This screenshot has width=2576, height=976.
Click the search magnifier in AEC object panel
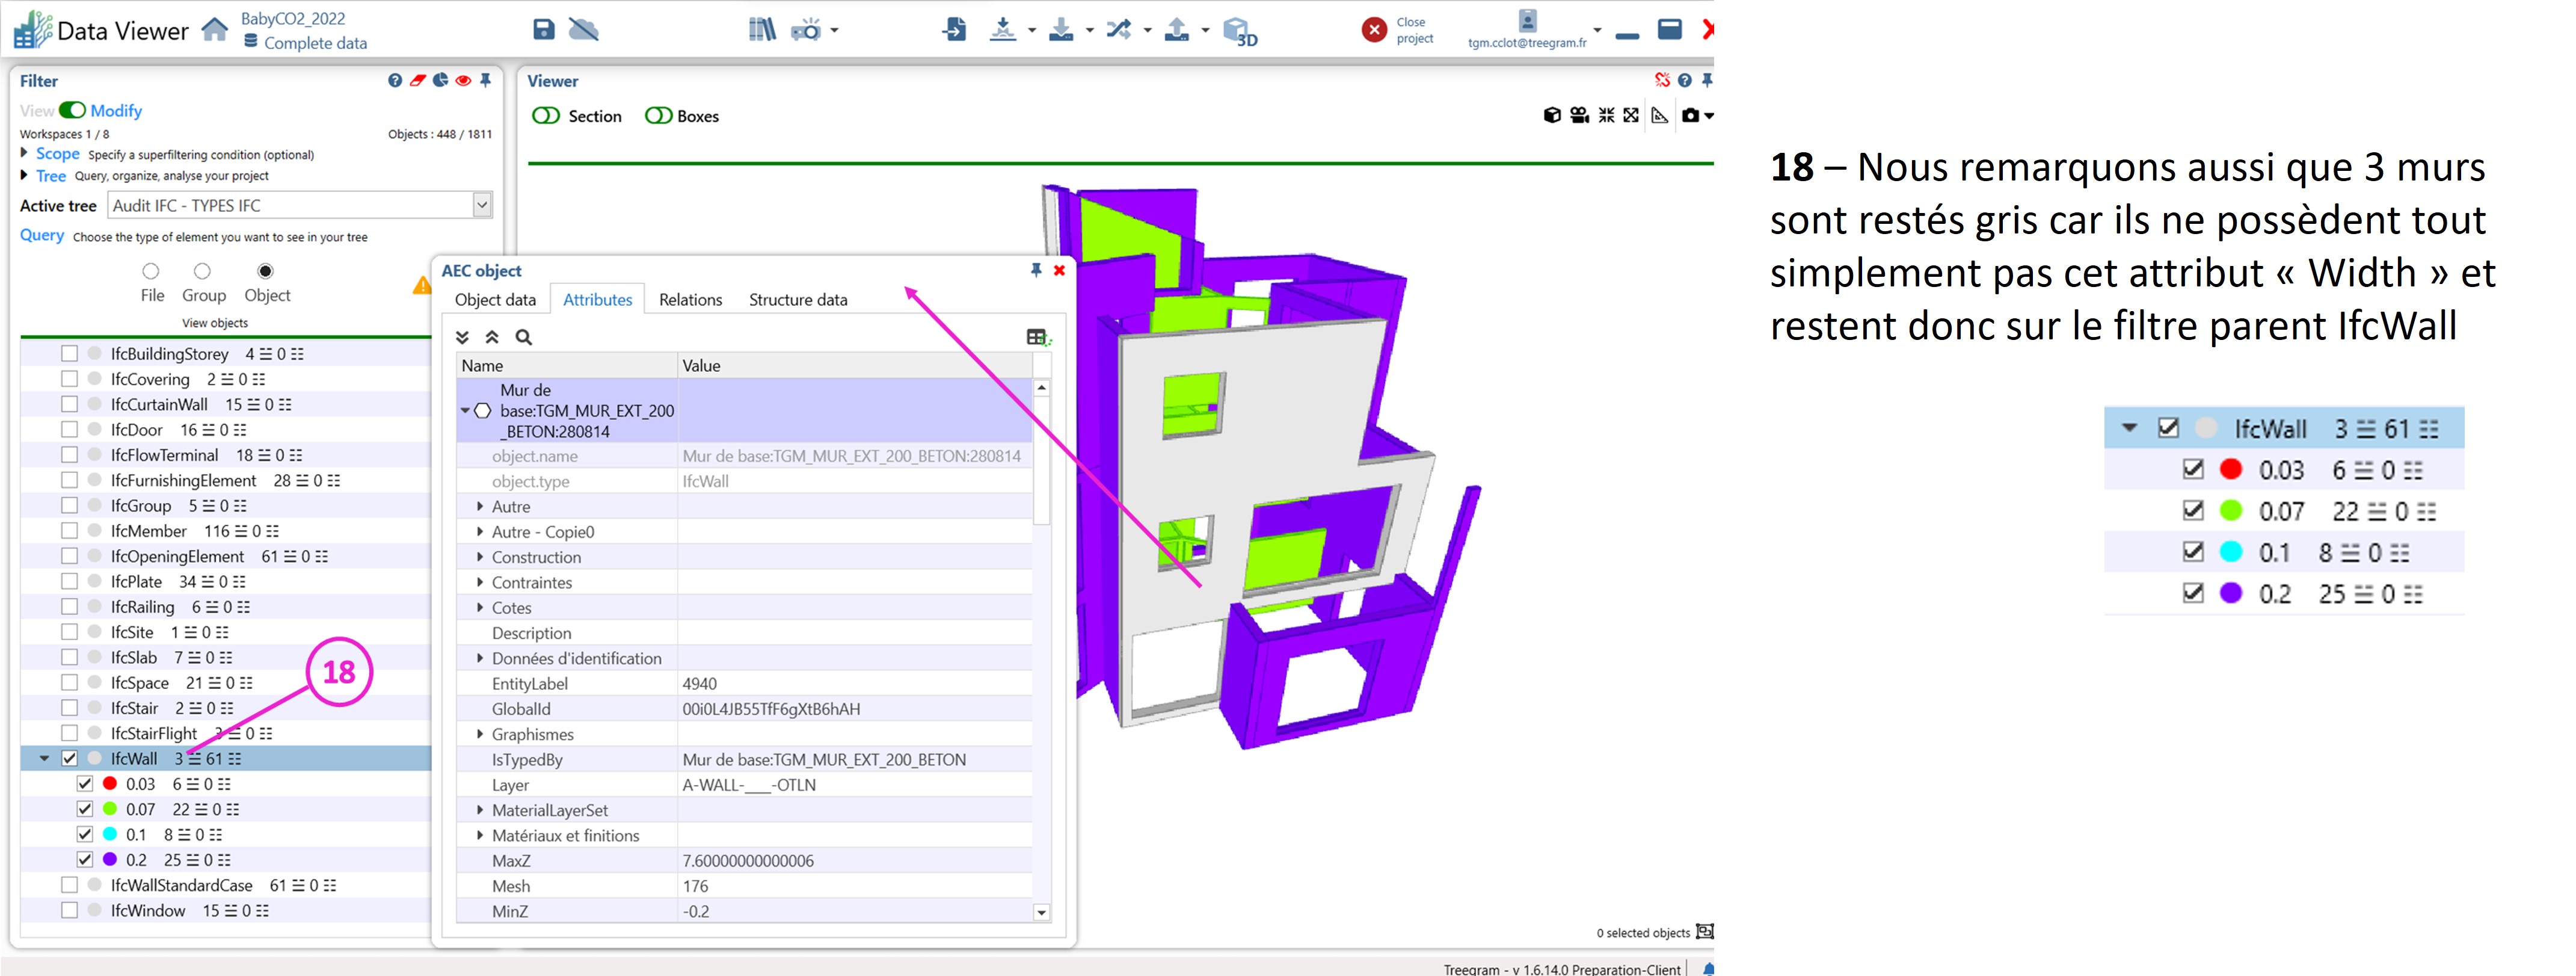click(x=524, y=338)
